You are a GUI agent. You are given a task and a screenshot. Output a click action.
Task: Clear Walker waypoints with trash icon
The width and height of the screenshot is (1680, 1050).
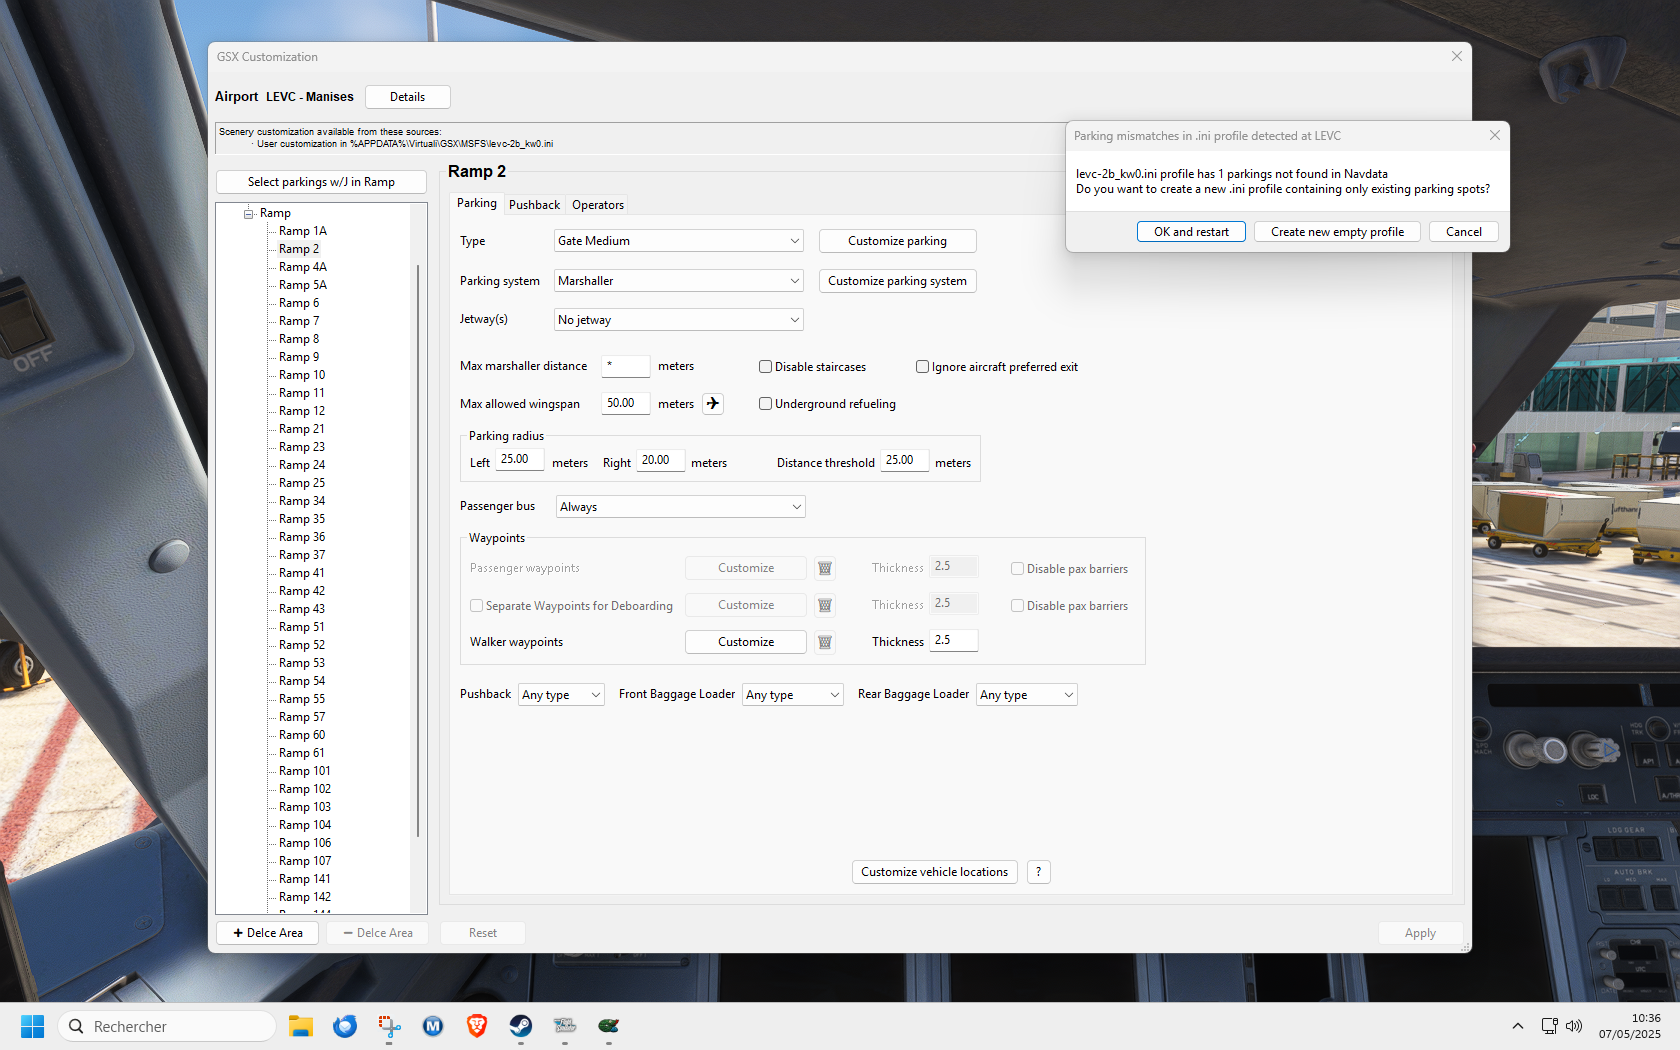825,642
